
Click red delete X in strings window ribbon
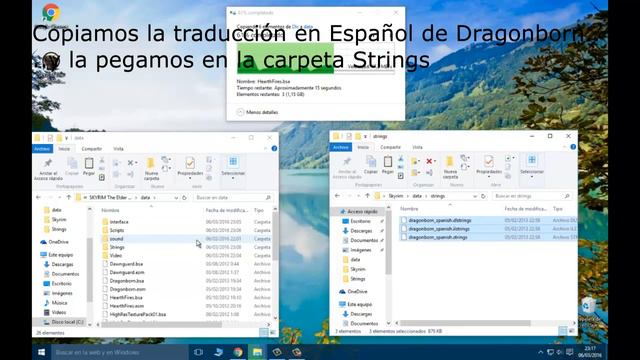point(429,161)
